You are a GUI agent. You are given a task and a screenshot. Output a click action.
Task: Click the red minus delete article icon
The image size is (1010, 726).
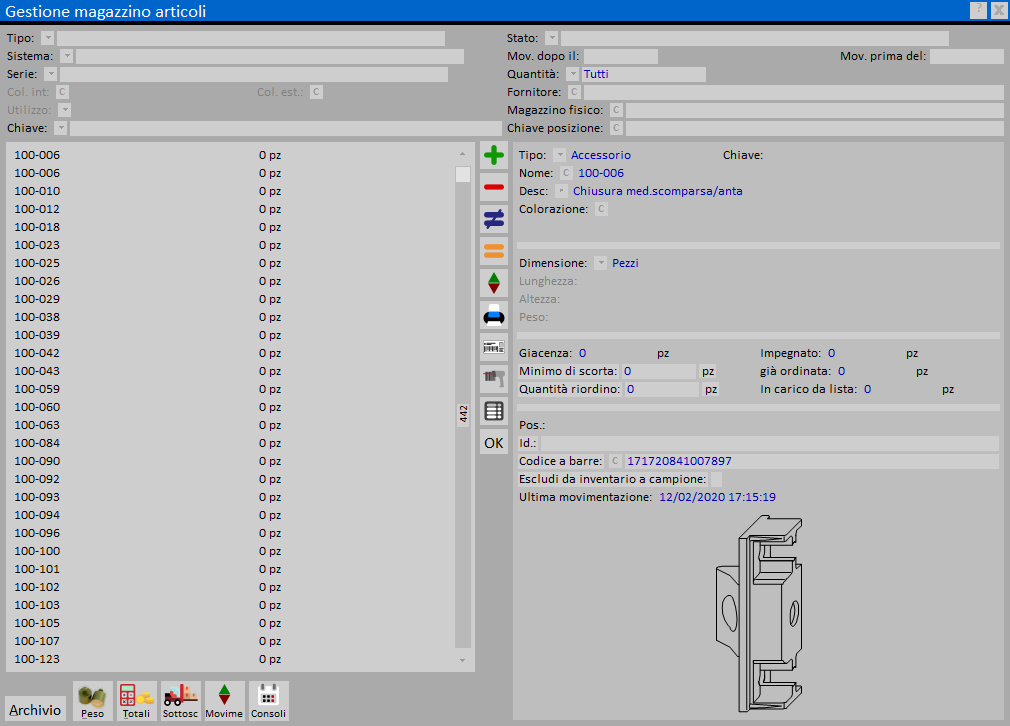tap(494, 187)
